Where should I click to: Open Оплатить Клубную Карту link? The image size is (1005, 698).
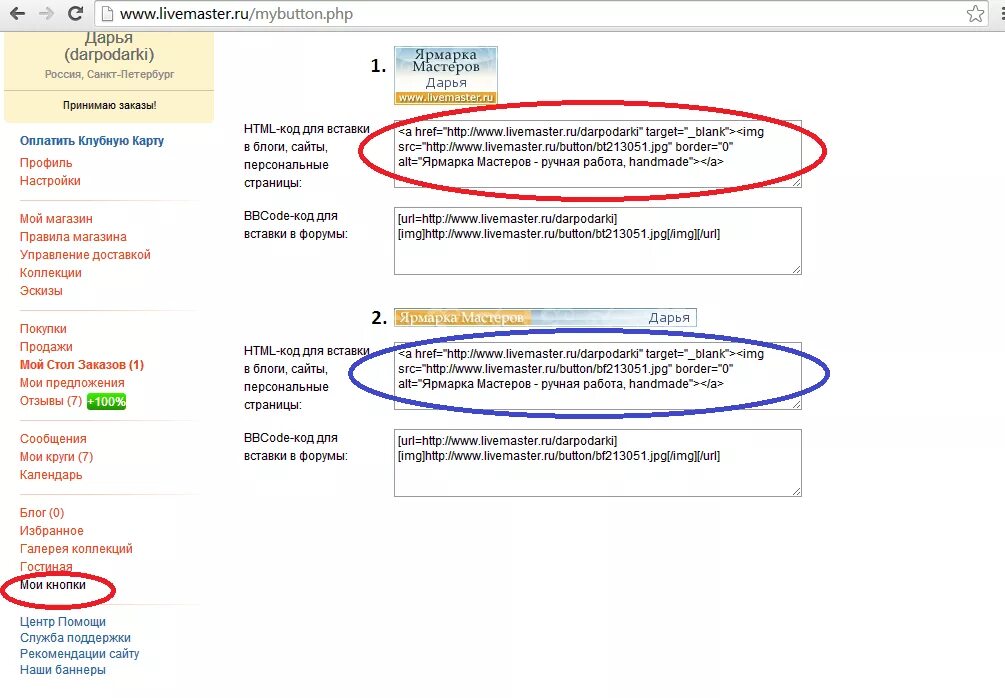pos(92,140)
